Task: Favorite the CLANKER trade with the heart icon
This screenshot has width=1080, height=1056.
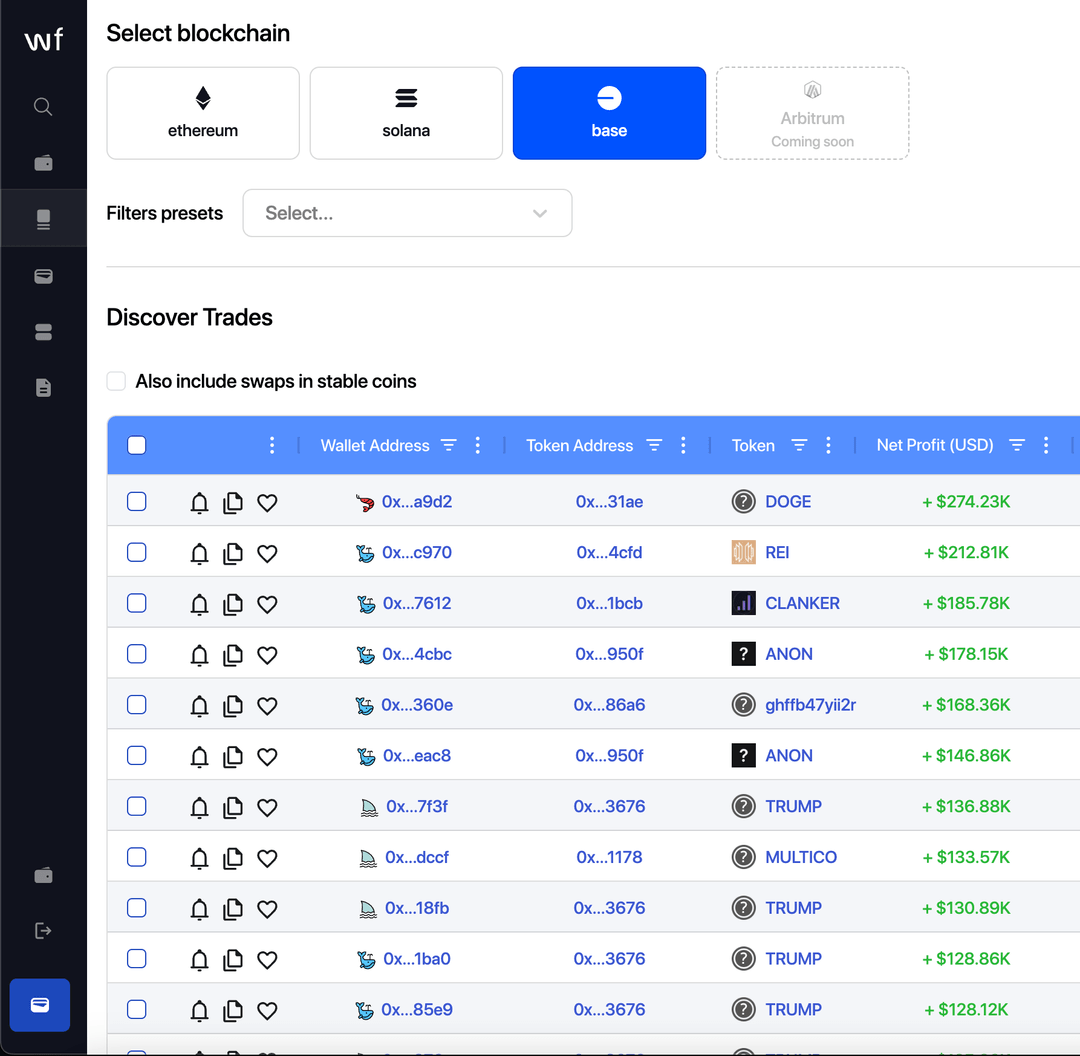Action: (x=267, y=605)
